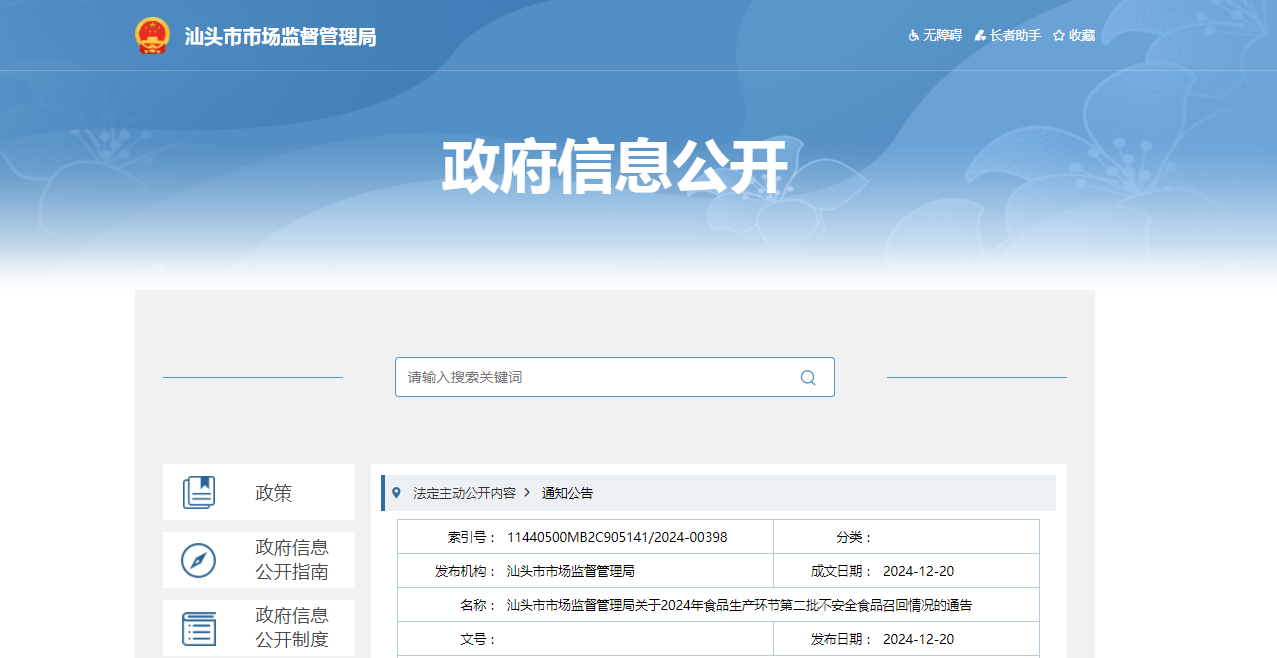The image size is (1277, 658).
Task: Click the 文号 label cell
Action: [478, 639]
